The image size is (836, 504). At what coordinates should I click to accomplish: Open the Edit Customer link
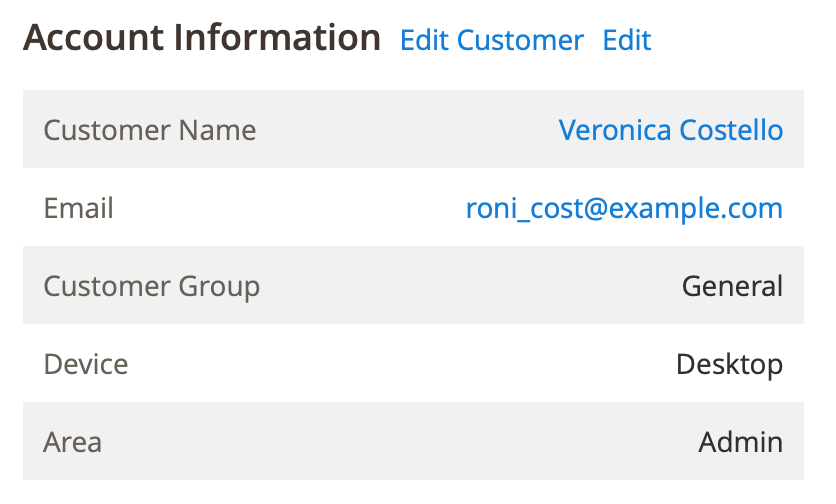[492, 40]
